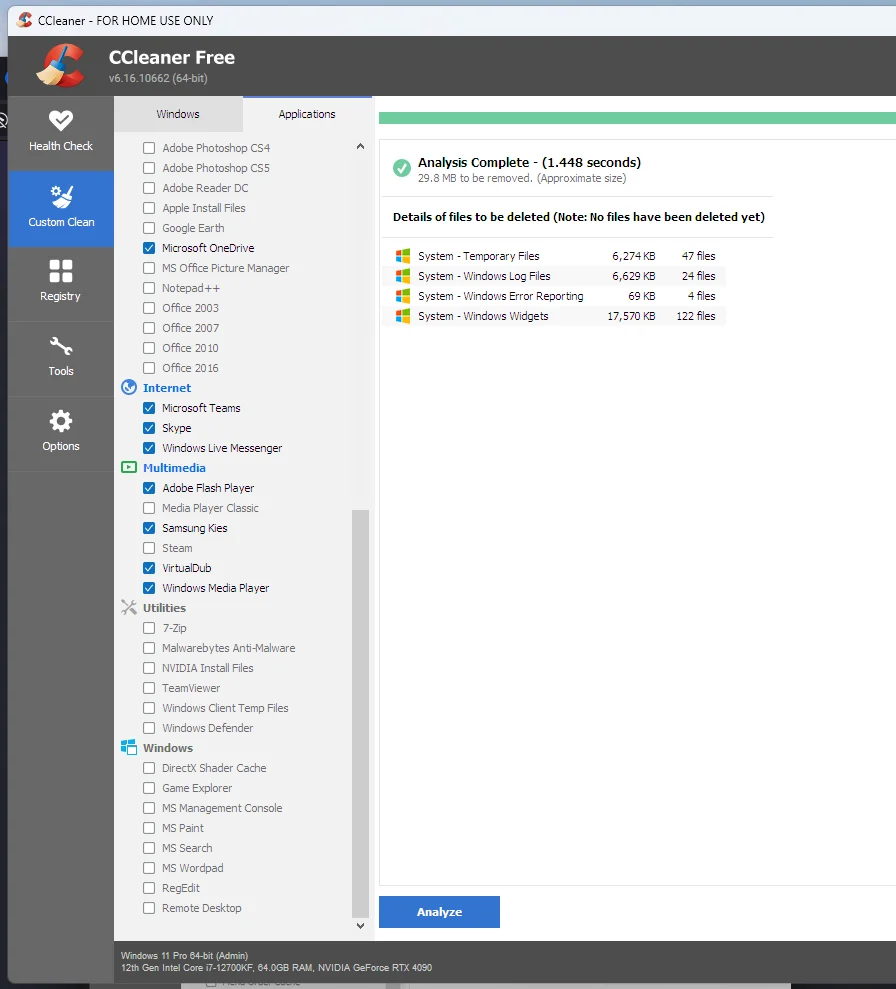Click the Windows section heading in list
This screenshot has width=896, height=989.
168,748
